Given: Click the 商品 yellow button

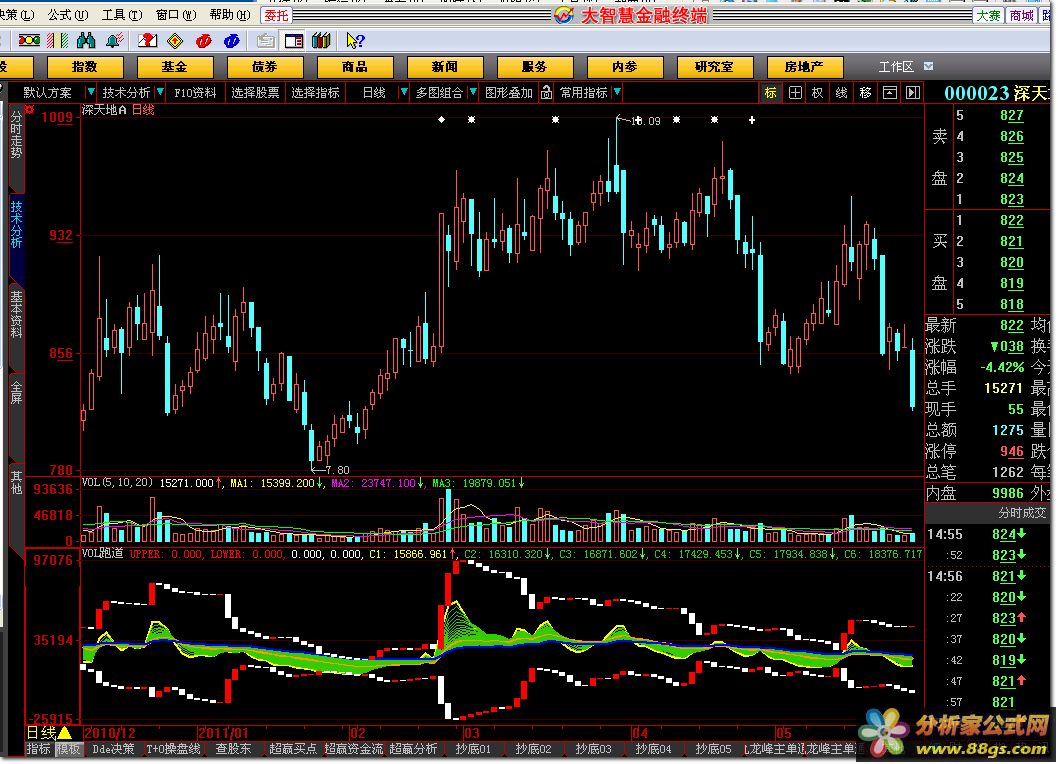Looking at the screenshot, I should [354, 67].
